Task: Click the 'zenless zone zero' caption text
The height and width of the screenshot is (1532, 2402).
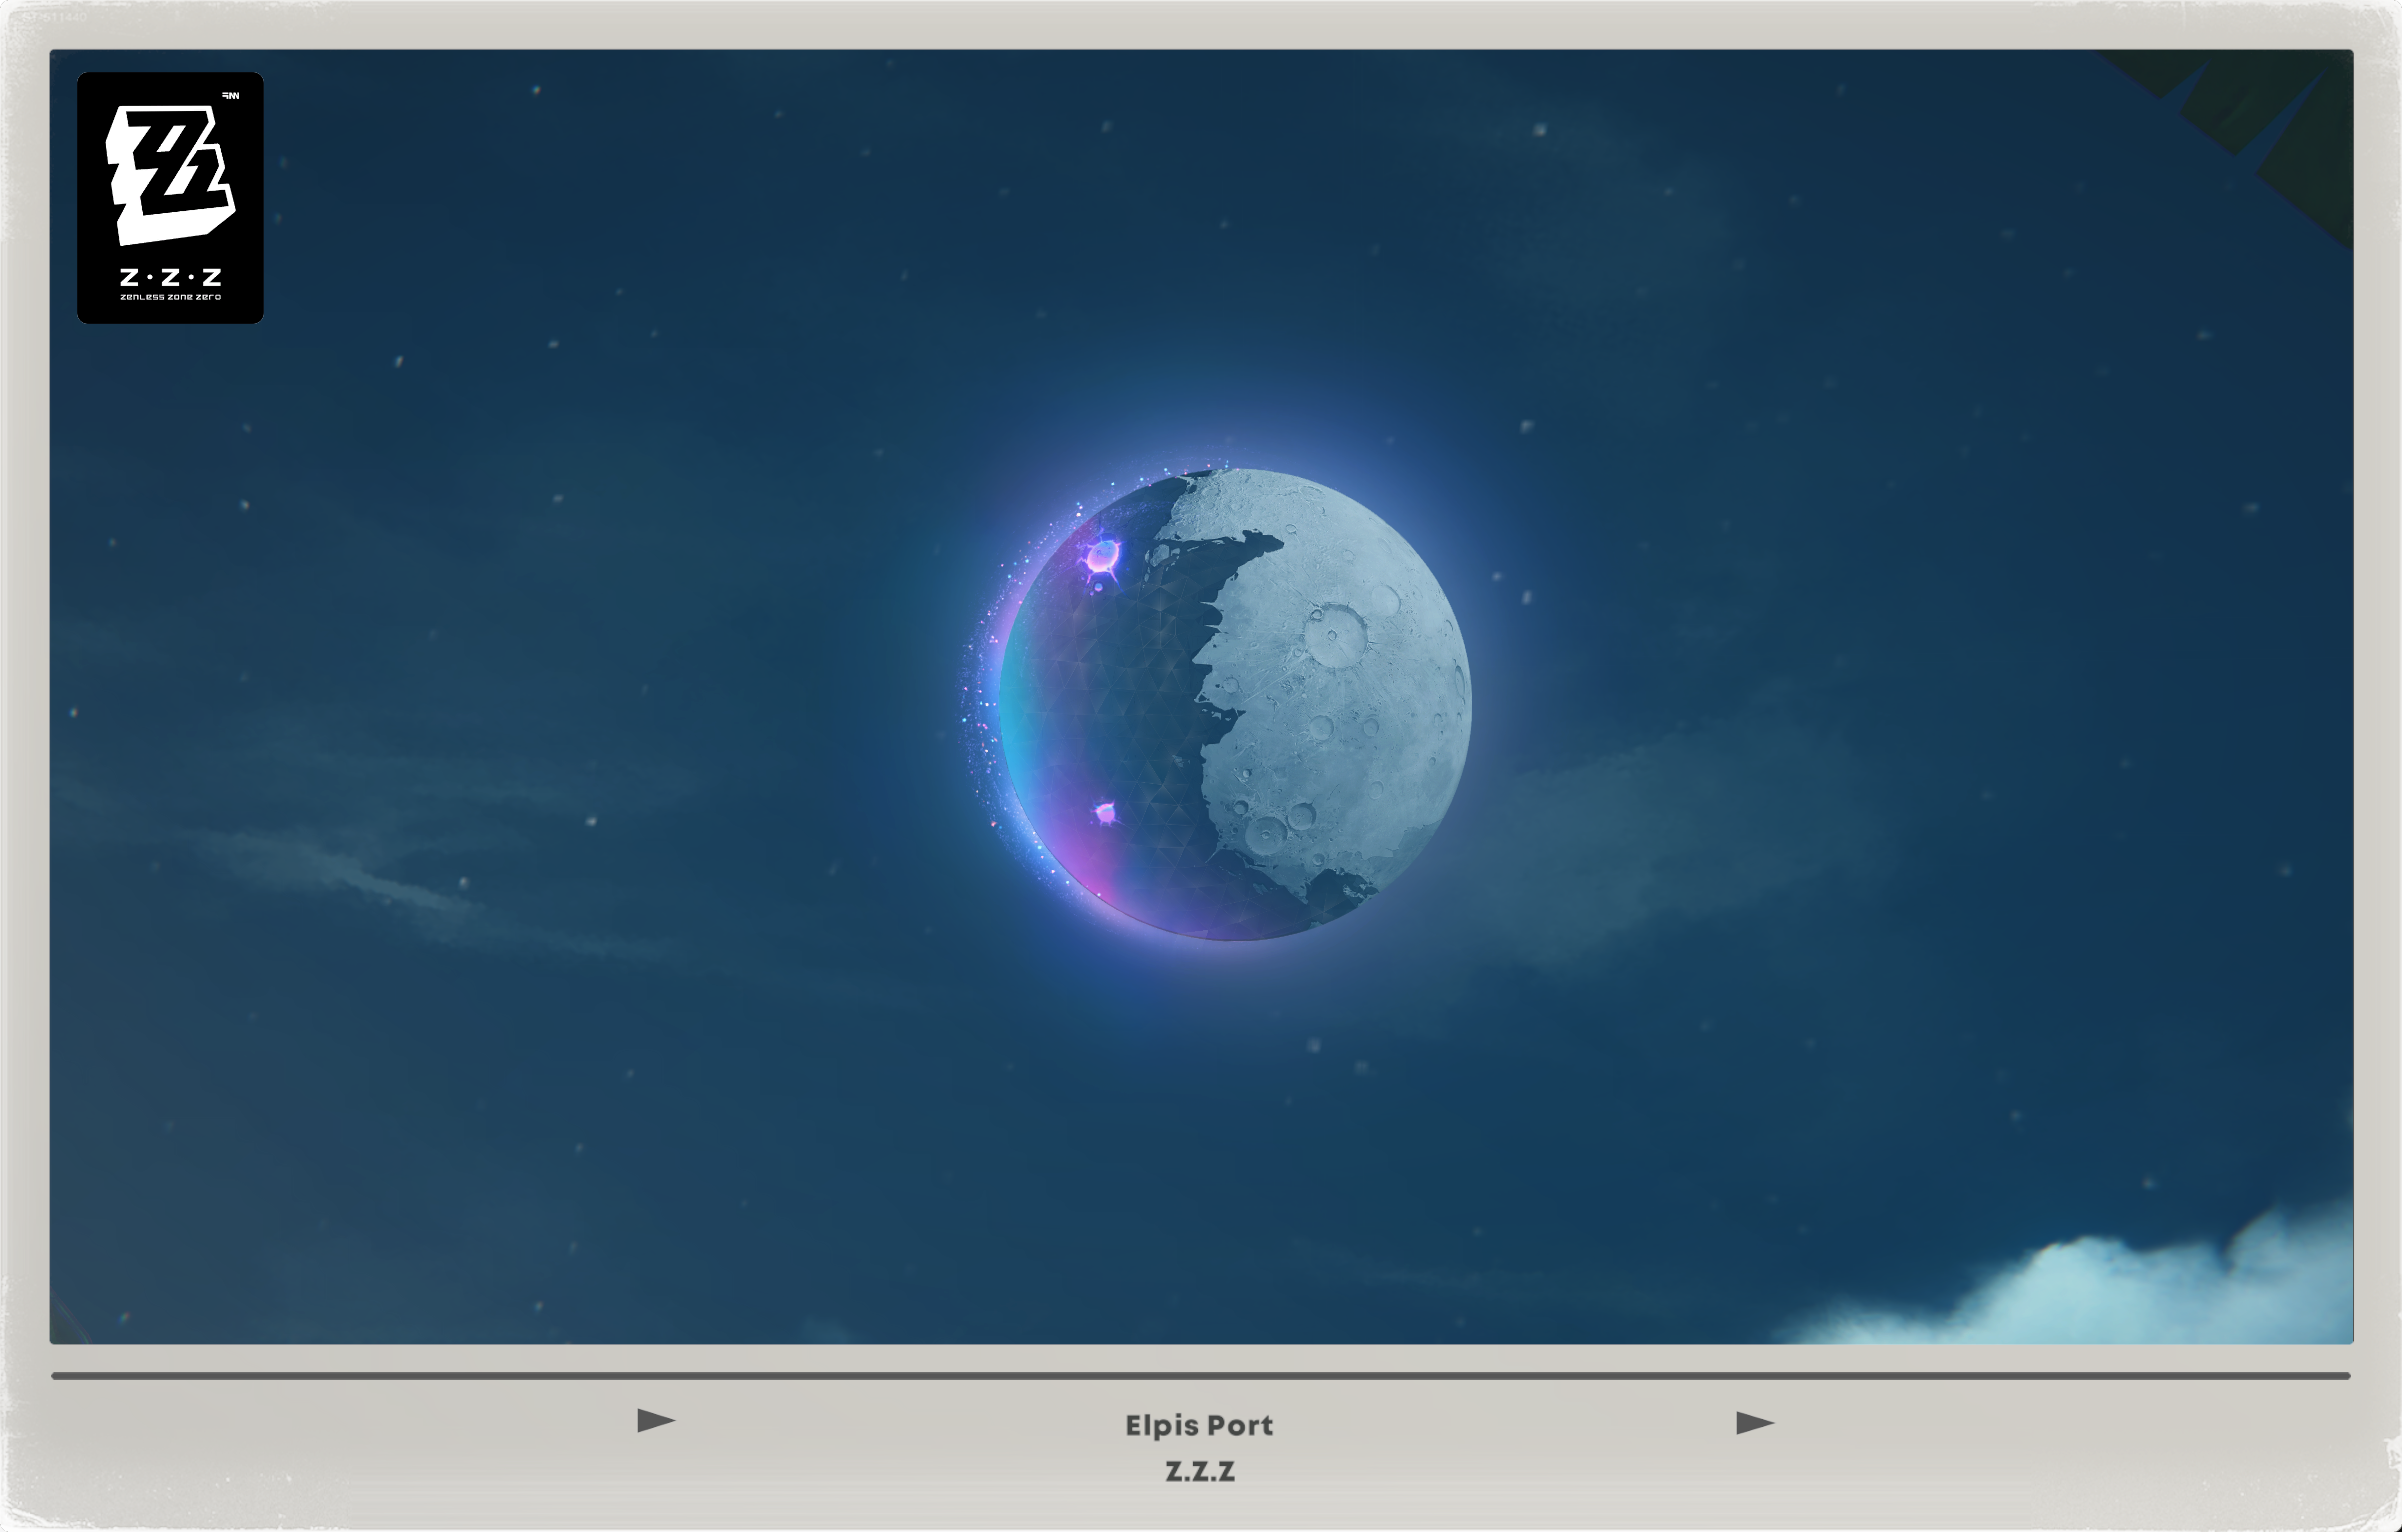Action: coord(170,297)
